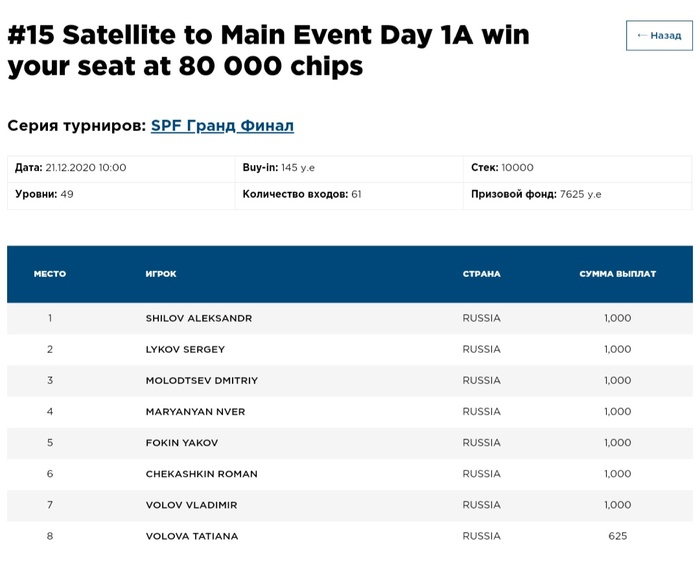Select FOKIN YAKOV in results
The width and height of the screenshot is (700, 576).
(x=182, y=442)
